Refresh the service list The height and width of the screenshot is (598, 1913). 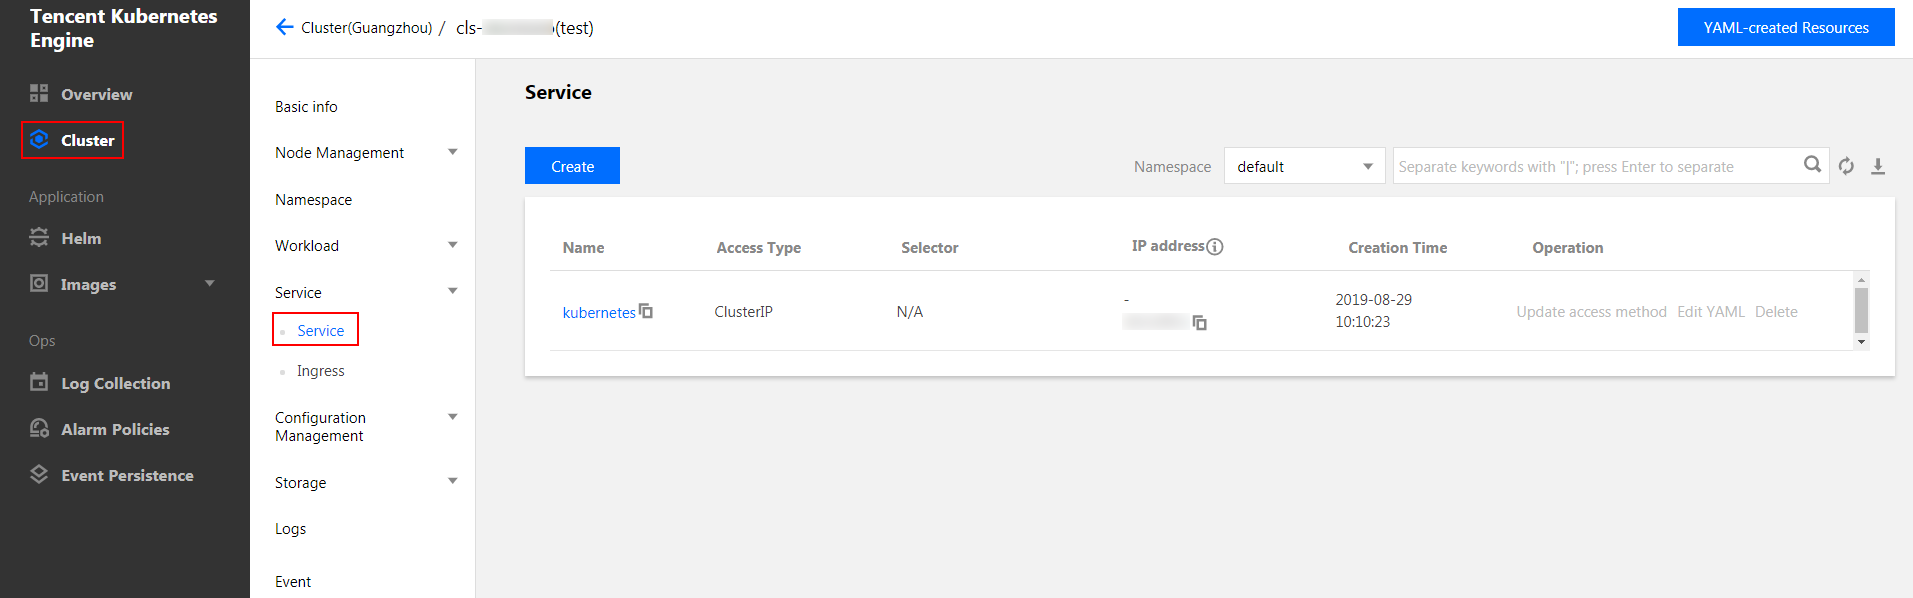click(1846, 166)
